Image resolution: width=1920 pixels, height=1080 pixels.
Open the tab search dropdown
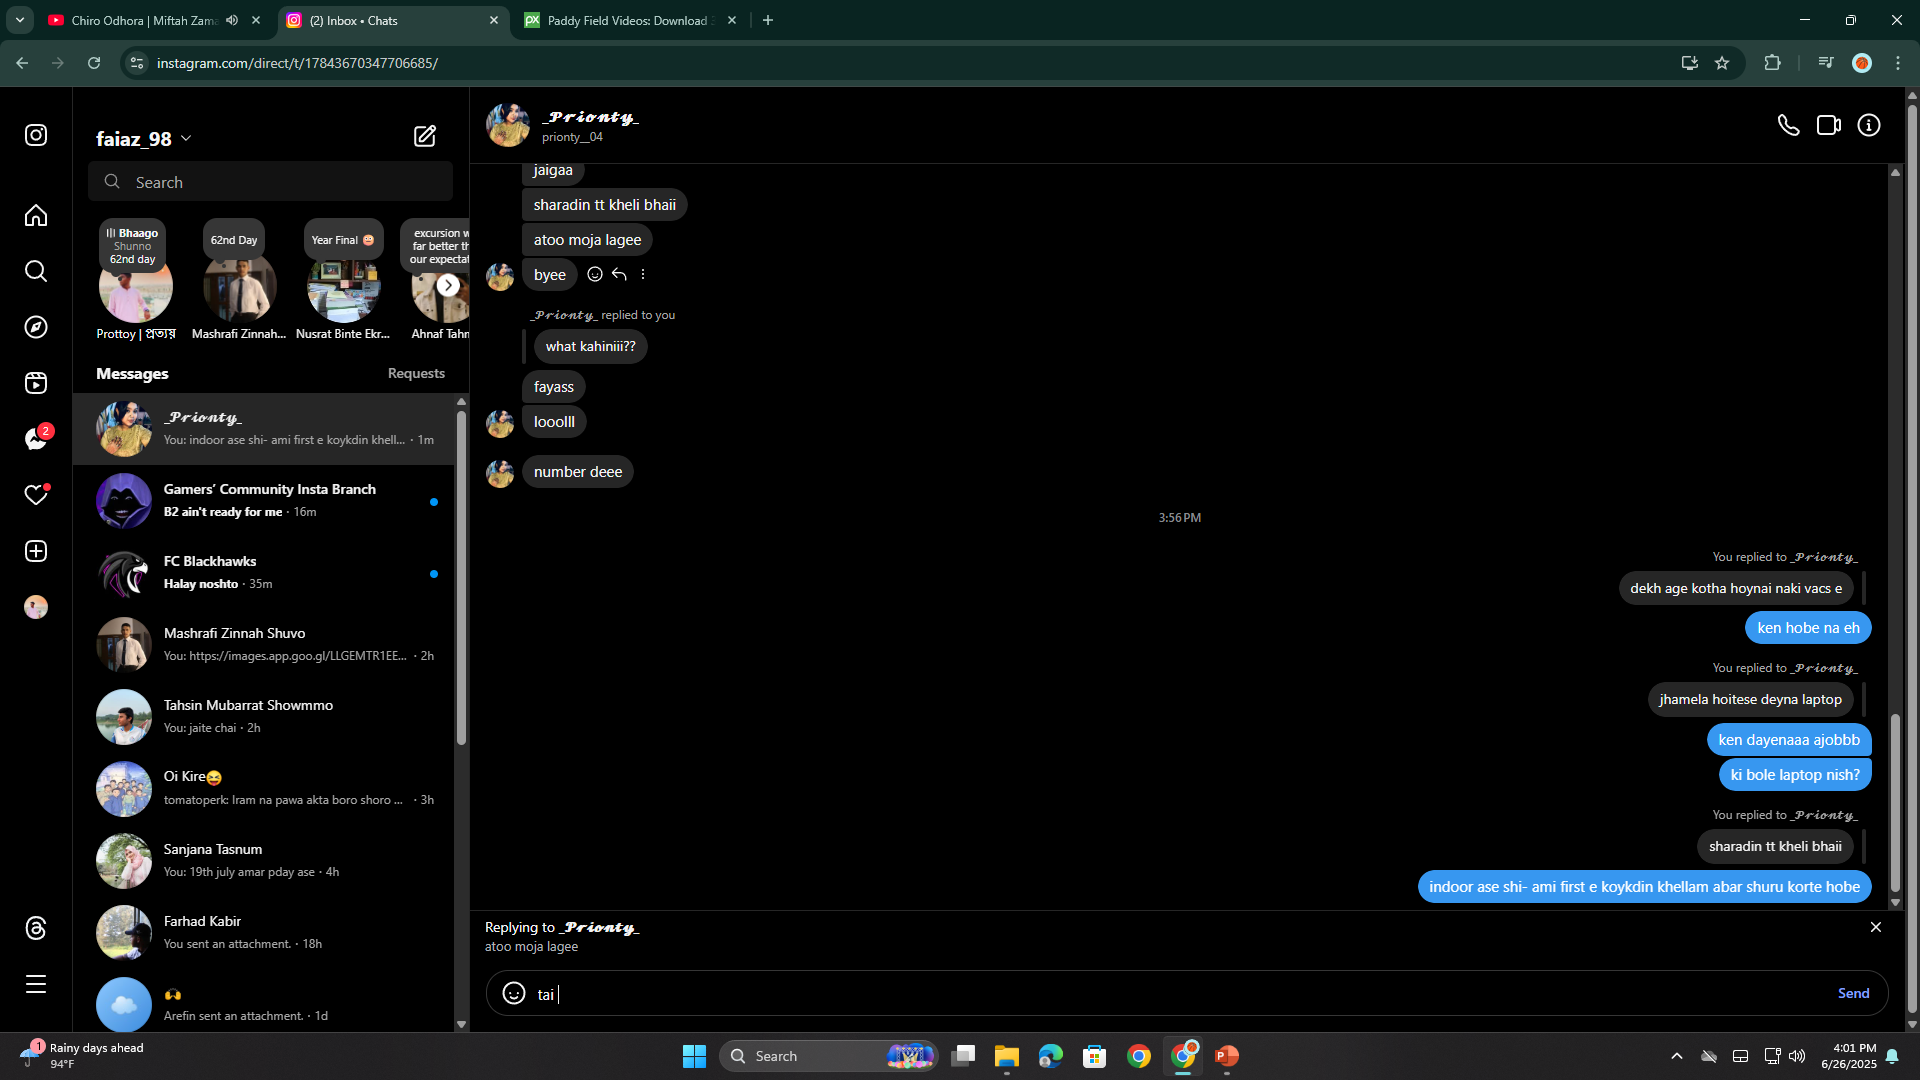tap(19, 20)
